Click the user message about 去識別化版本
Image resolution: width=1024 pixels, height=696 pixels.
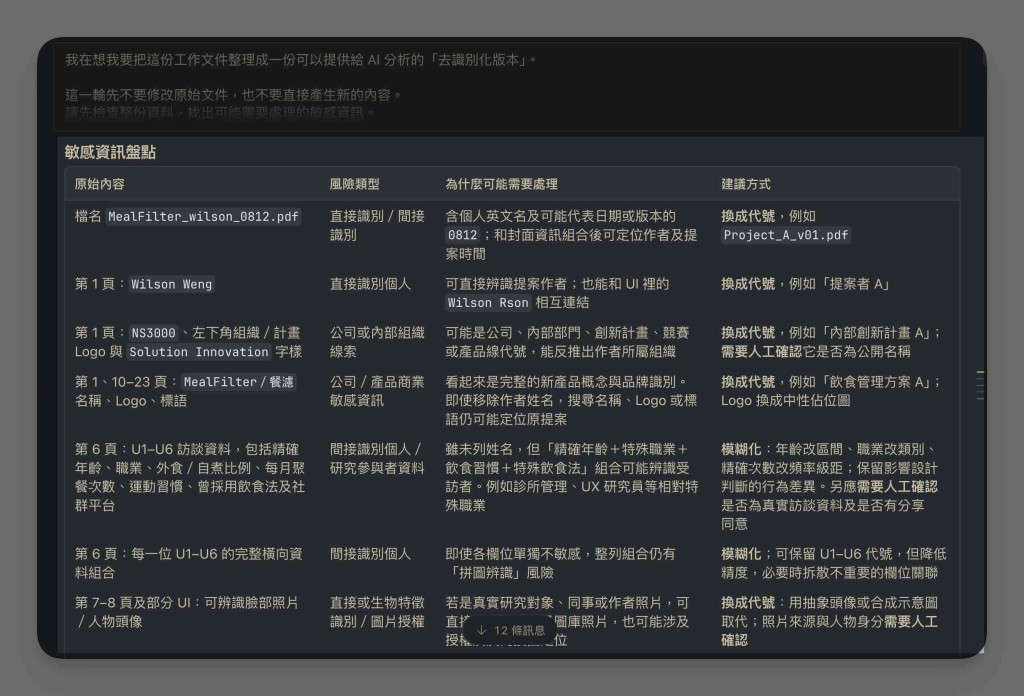(x=507, y=86)
